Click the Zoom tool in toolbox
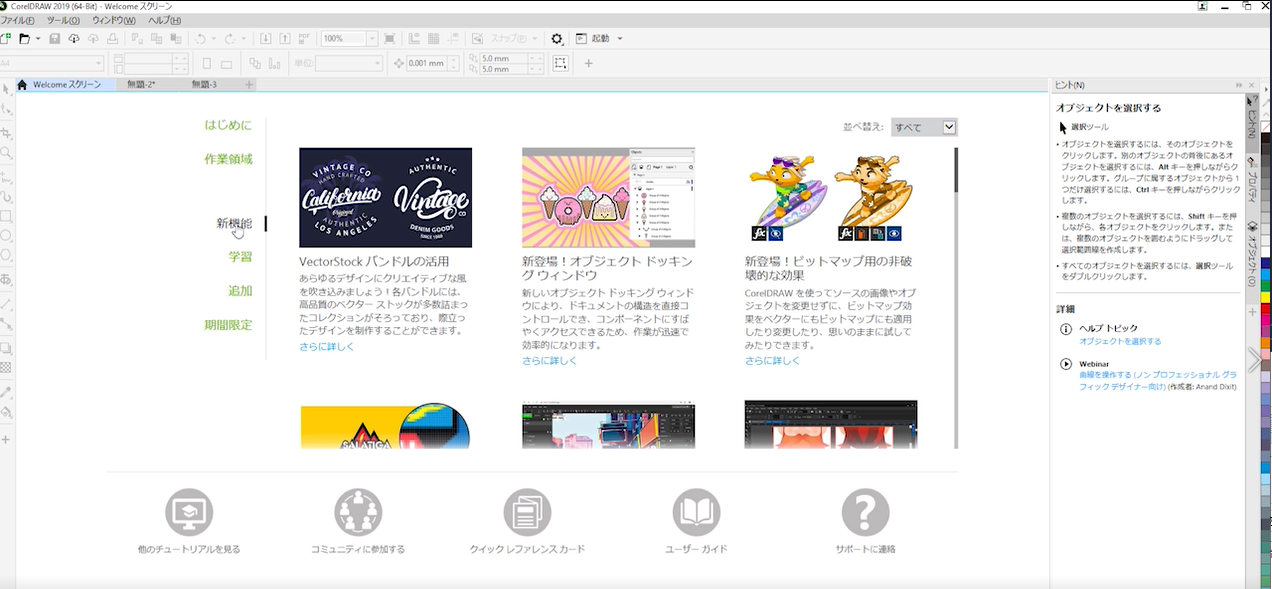Image resolution: width=1272 pixels, height=589 pixels. tap(7, 154)
